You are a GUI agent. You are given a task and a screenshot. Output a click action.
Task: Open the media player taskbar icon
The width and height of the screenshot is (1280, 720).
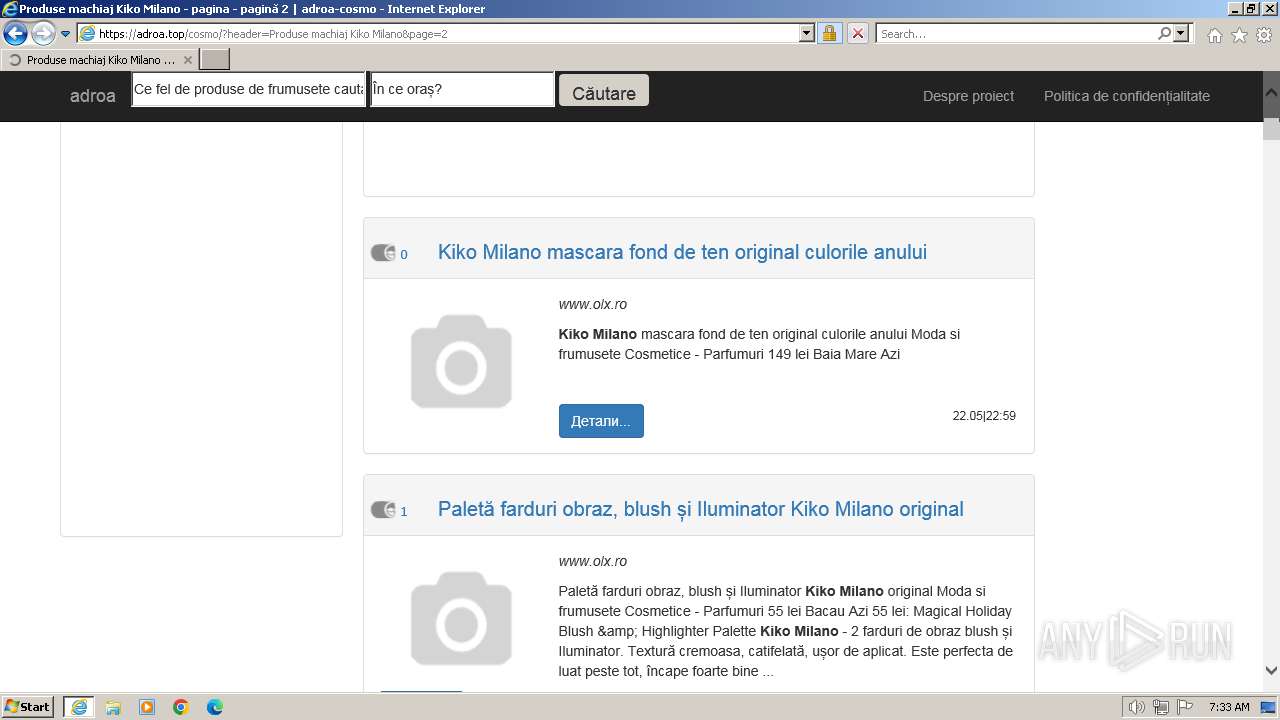(x=147, y=707)
